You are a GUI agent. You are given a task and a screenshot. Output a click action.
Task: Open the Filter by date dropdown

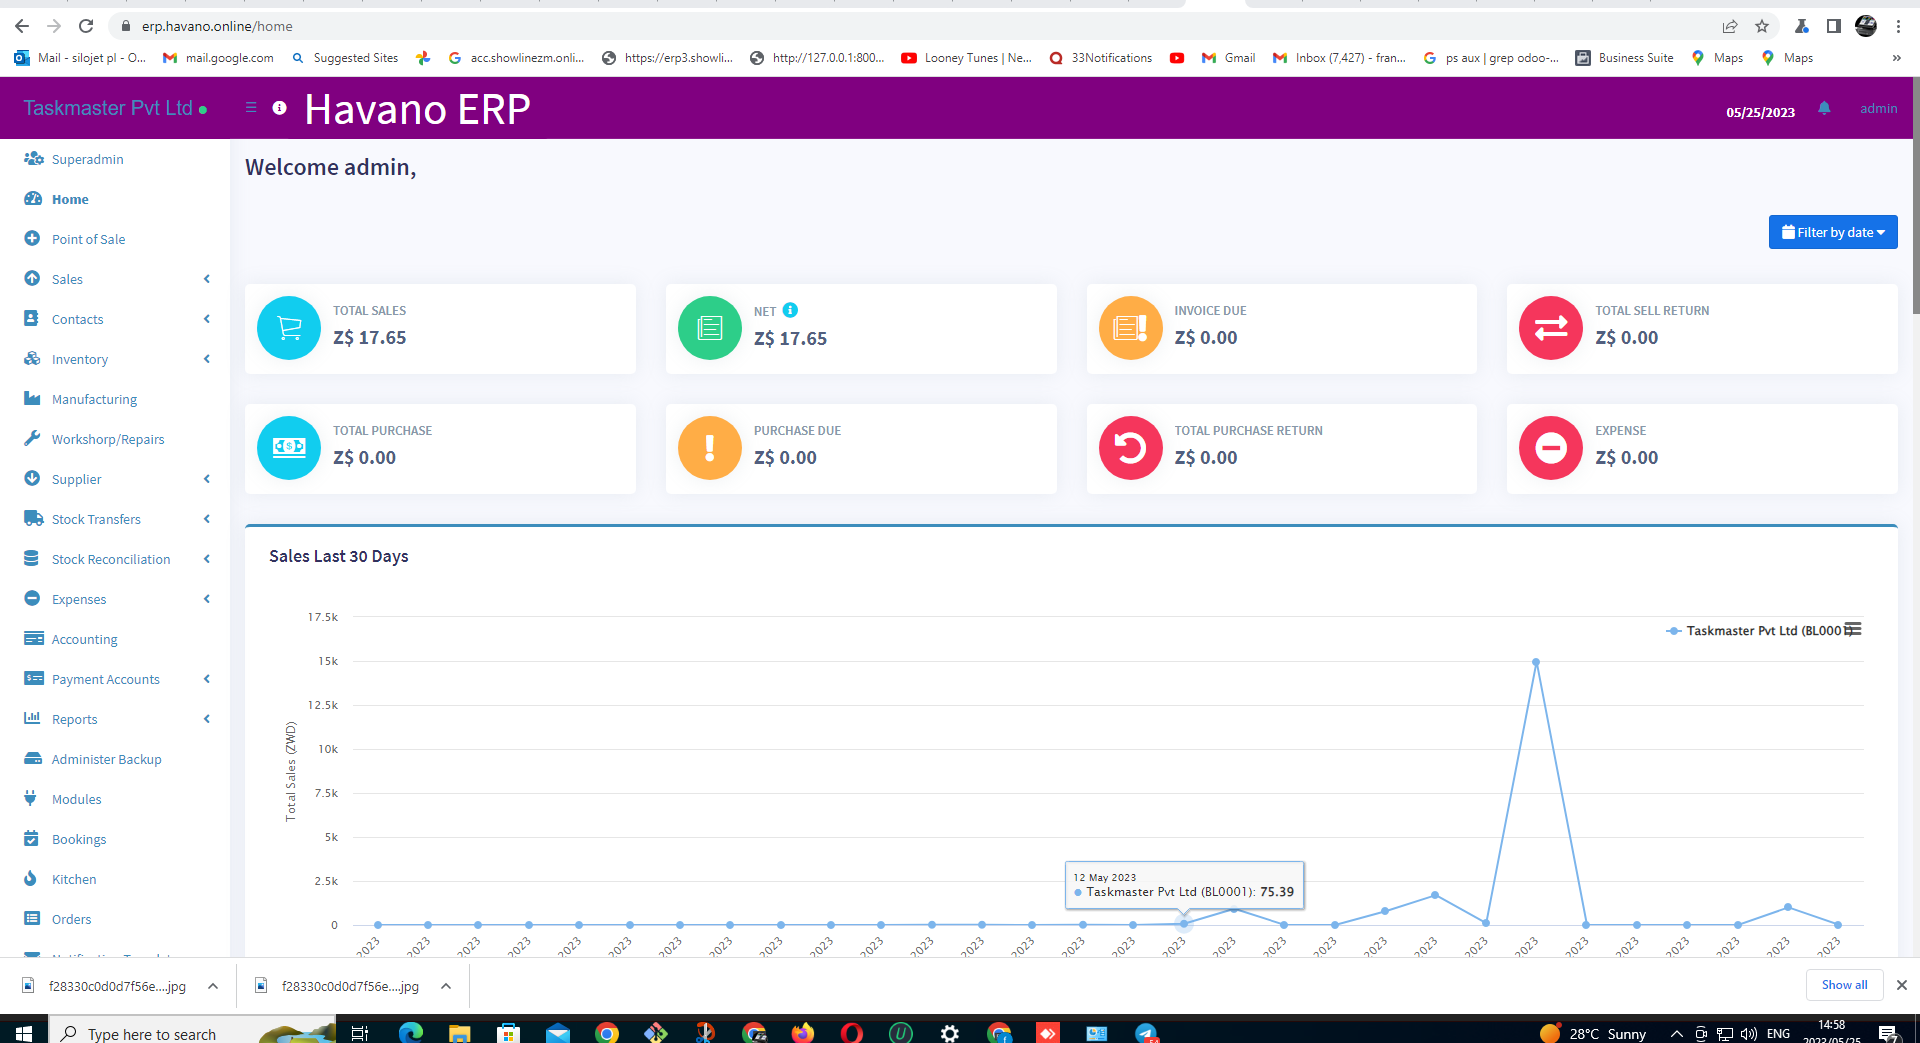pyautogui.click(x=1832, y=232)
